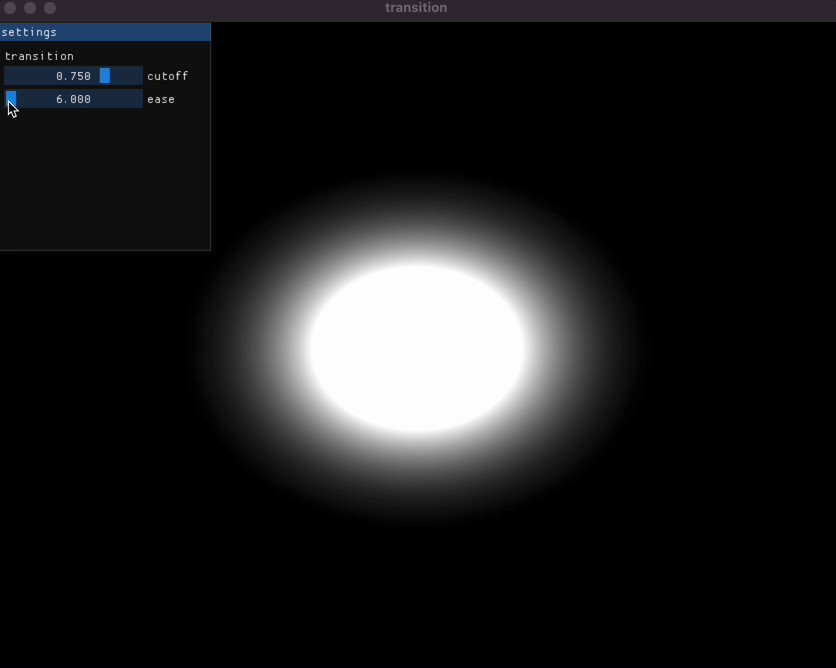Viewport: 836px width, 668px height.
Task: Click the ease slider handle
Action: [x=11, y=99]
